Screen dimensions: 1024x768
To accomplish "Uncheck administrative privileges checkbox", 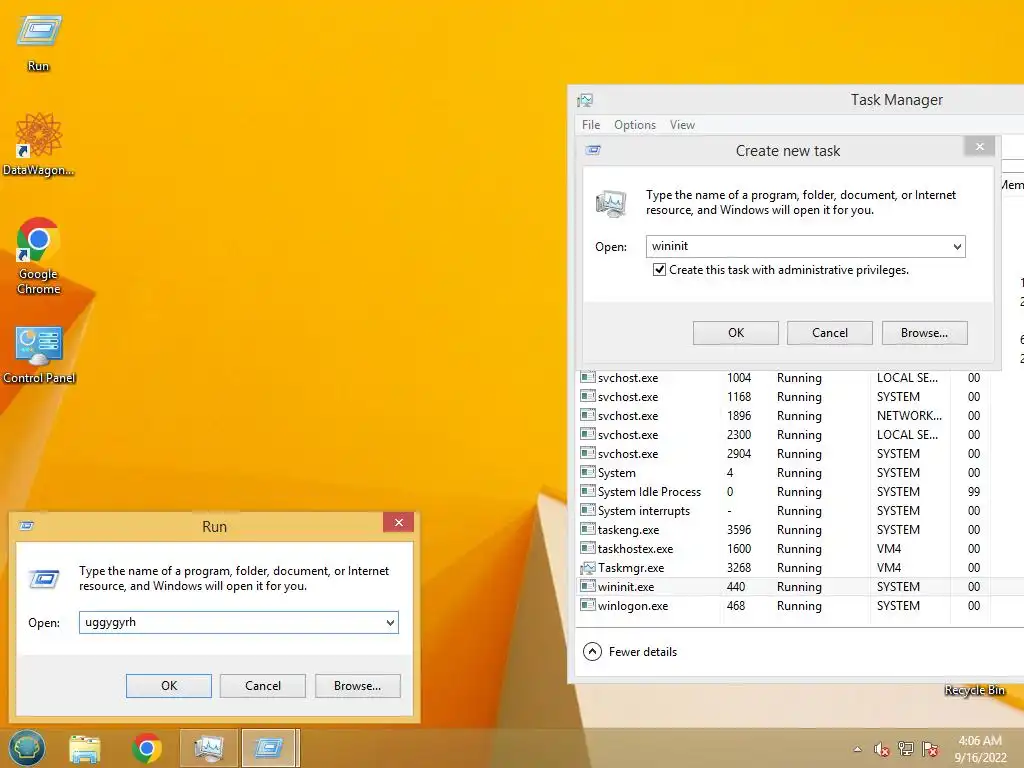I will point(660,270).
